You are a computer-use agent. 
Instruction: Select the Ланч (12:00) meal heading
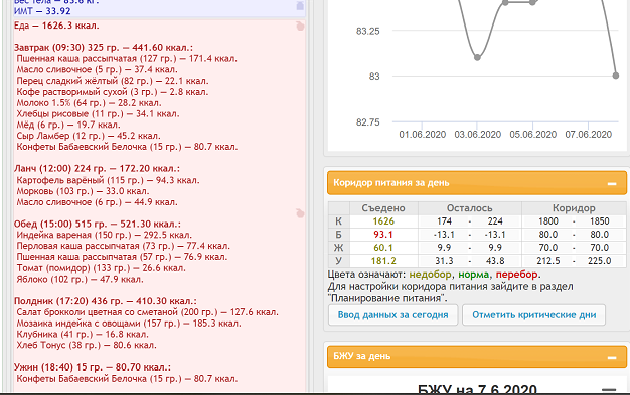click(97, 168)
